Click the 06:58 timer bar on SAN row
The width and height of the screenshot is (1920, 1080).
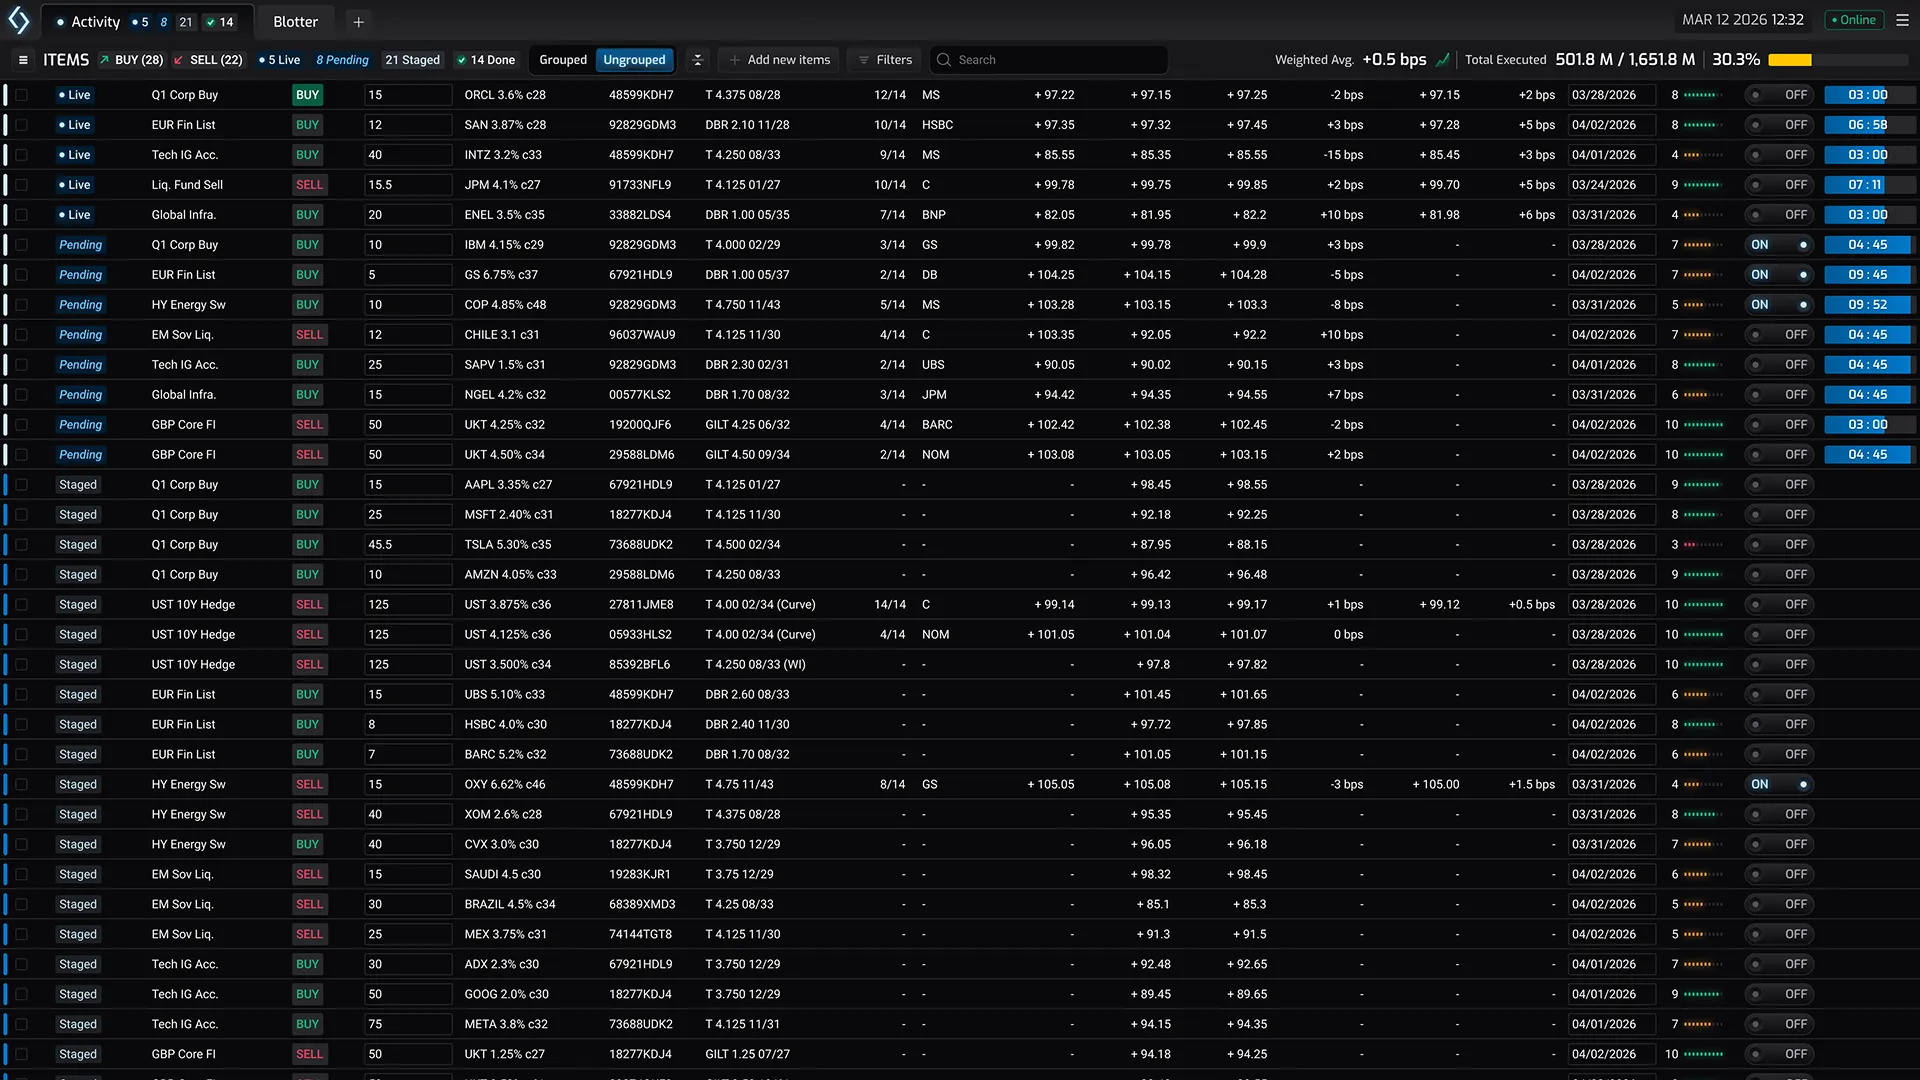point(1868,125)
